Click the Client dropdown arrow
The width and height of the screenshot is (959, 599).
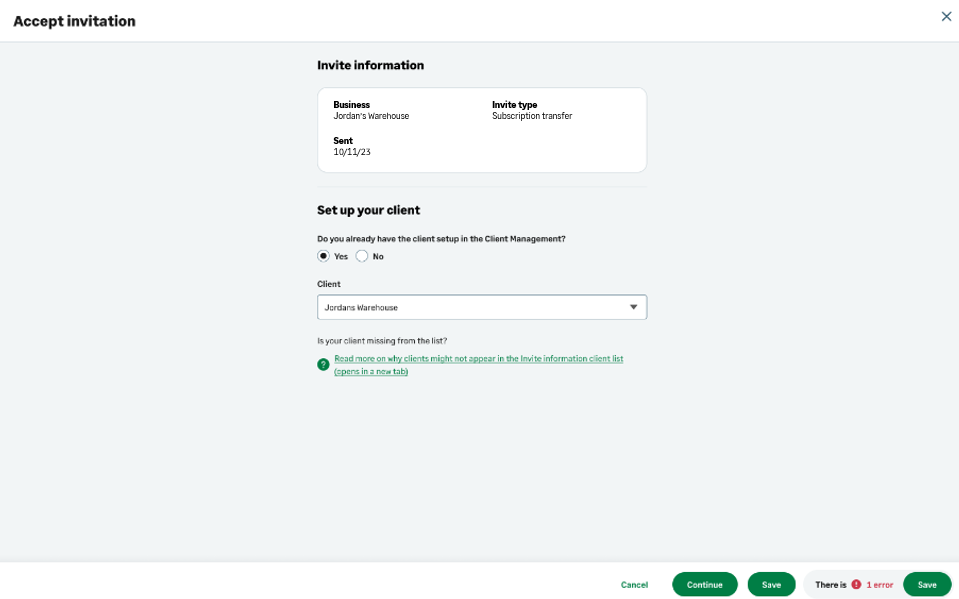pyautogui.click(x=633, y=307)
